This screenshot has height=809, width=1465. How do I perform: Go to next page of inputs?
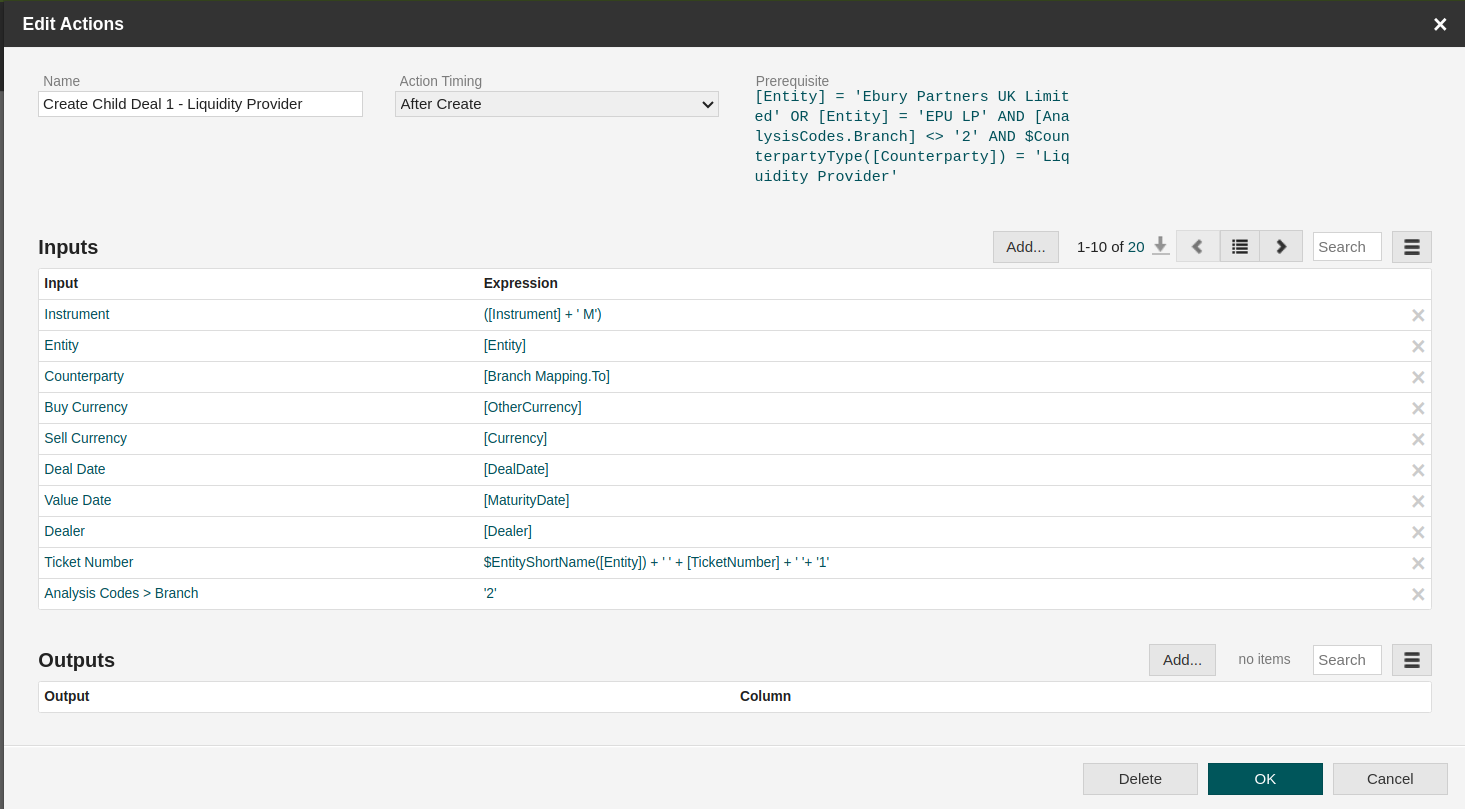point(1281,246)
